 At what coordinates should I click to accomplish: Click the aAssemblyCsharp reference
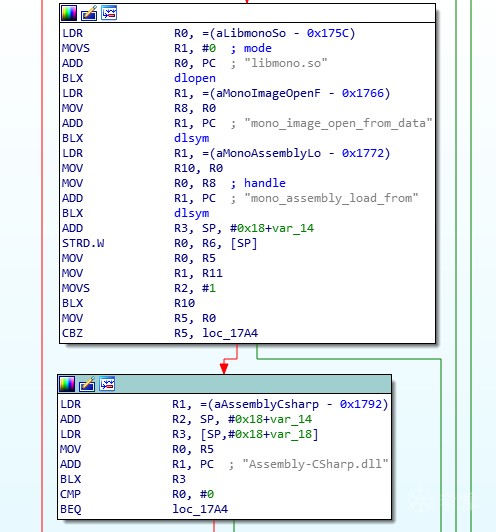click(x=266, y=404)
